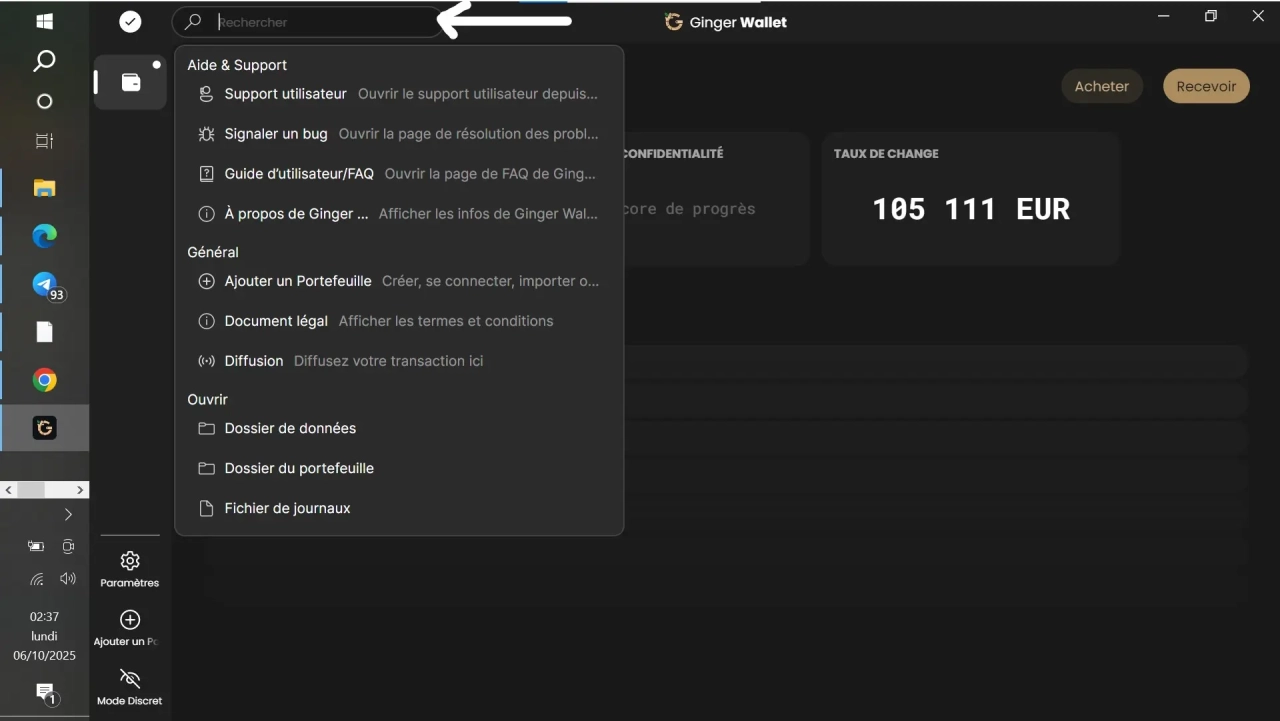
Task: Open Dossier du portefeuille entry
Action: 399,468
